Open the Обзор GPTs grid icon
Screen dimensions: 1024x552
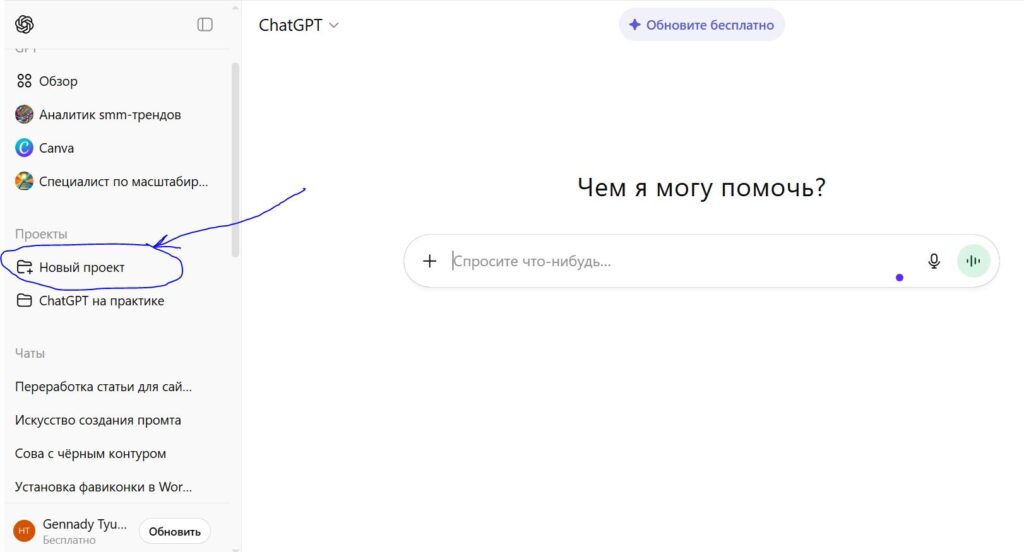(25, 81)
